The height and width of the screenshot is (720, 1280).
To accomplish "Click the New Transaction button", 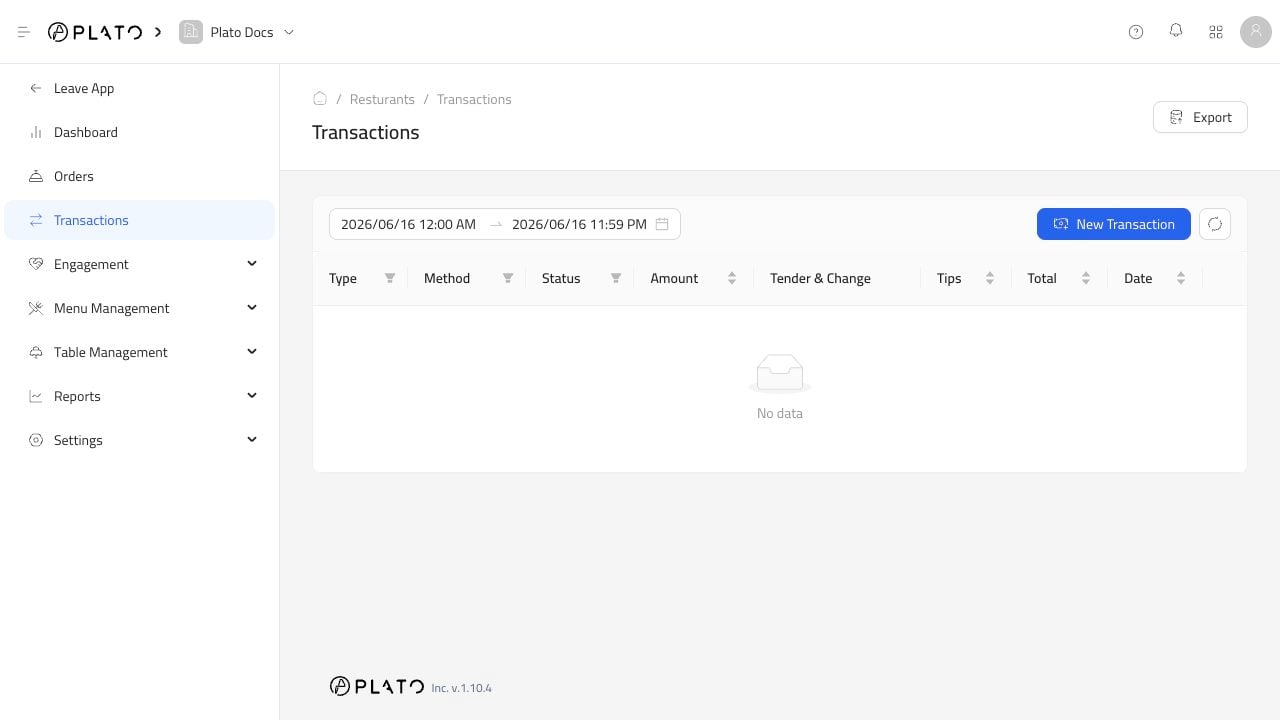I will point(1114,224).
